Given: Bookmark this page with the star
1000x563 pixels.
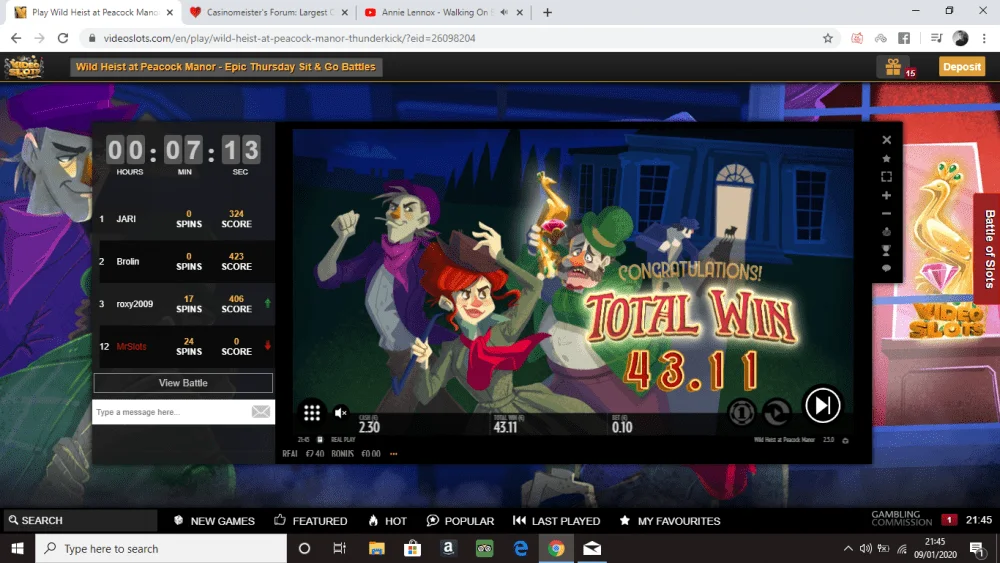Looking at the screenshot, I should 828,38.
